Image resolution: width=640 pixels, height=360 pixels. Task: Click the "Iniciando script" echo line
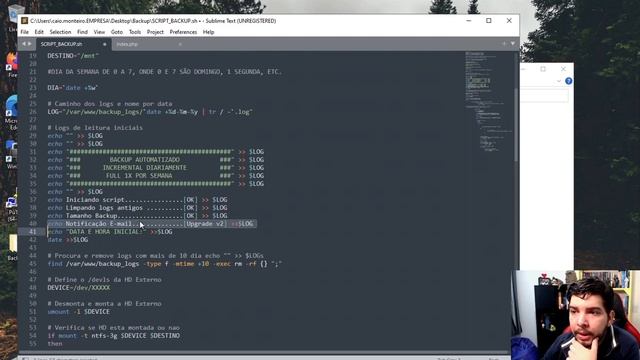point(138,200)
